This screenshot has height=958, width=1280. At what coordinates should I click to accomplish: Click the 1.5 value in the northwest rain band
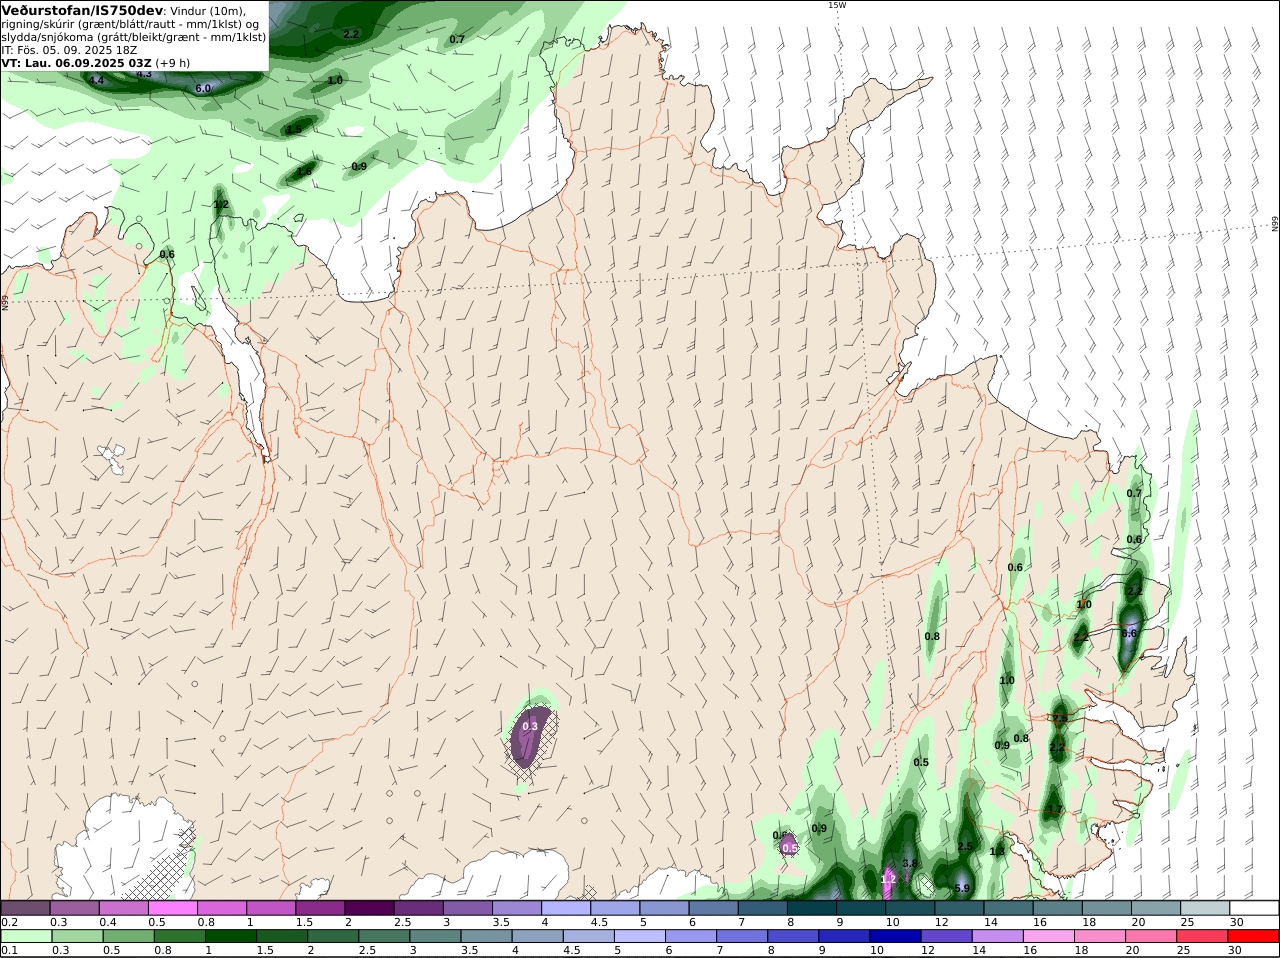[x=294, y=130]
